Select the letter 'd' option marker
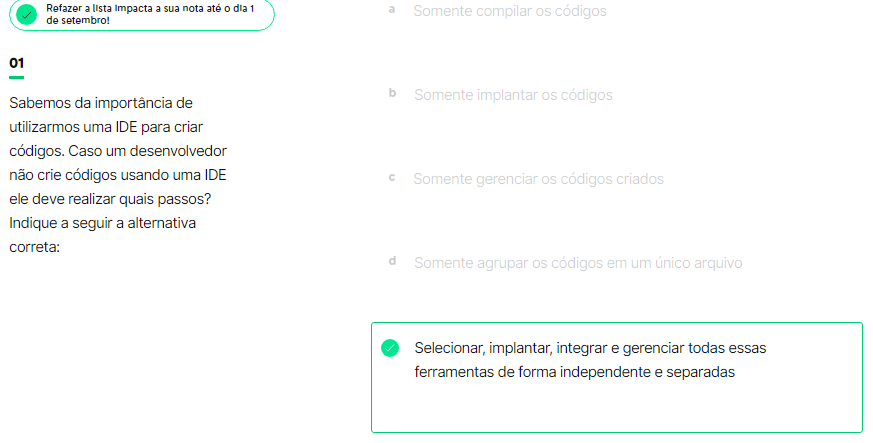 click(x=392, y=261)
